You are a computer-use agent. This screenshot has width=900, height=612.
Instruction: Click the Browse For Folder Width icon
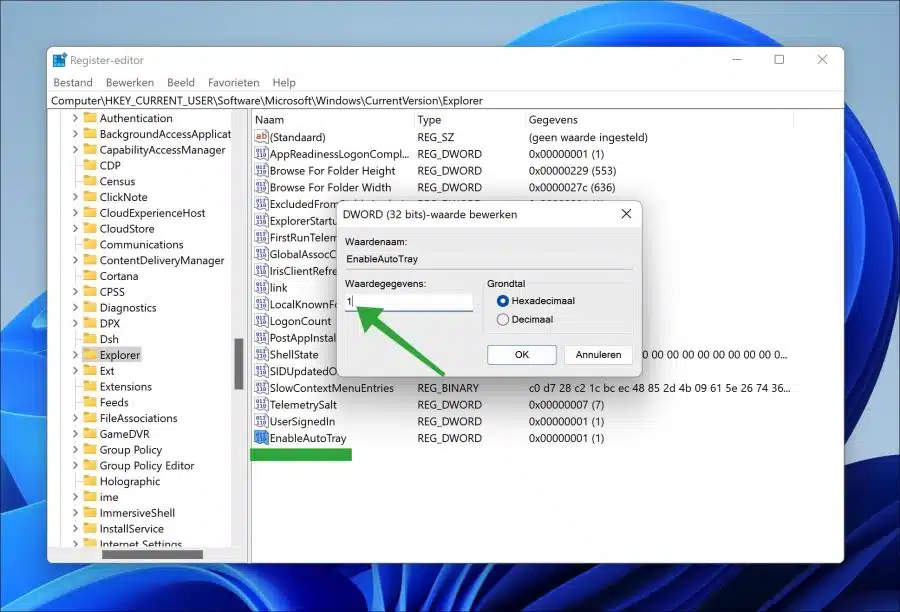[x=261, y=187]
